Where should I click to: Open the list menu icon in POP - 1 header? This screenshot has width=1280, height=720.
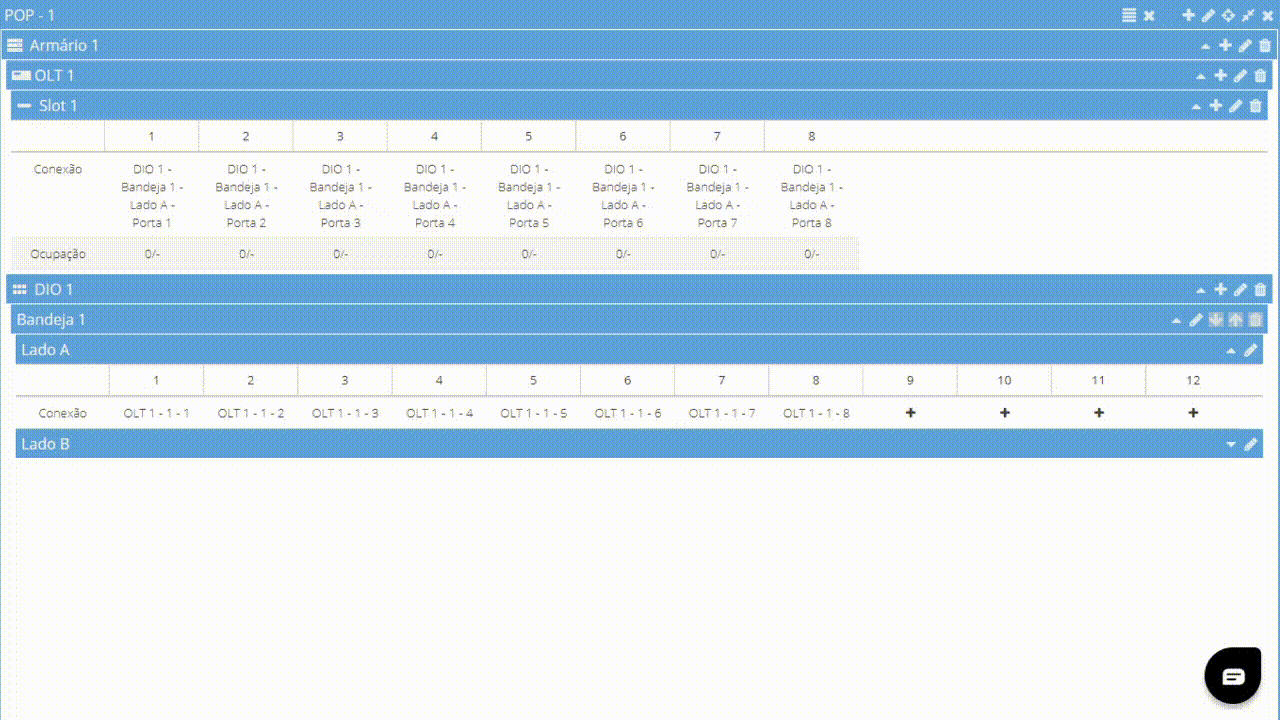click(x=1129, y=15)
